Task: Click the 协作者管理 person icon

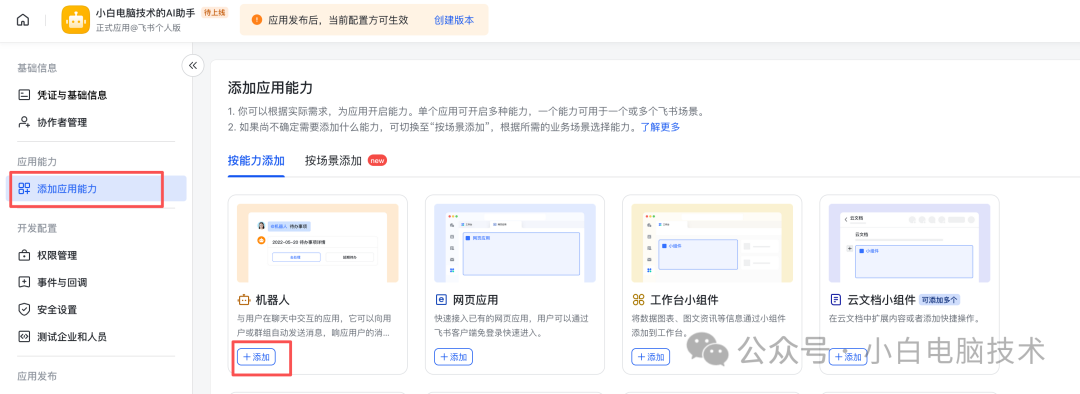Action: pos(24,123)
